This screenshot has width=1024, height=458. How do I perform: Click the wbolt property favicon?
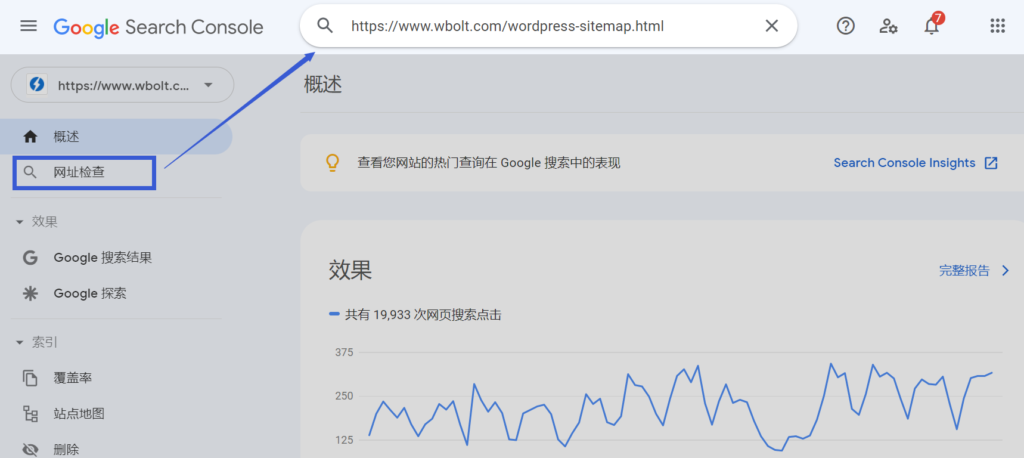(x=37, y=85)
